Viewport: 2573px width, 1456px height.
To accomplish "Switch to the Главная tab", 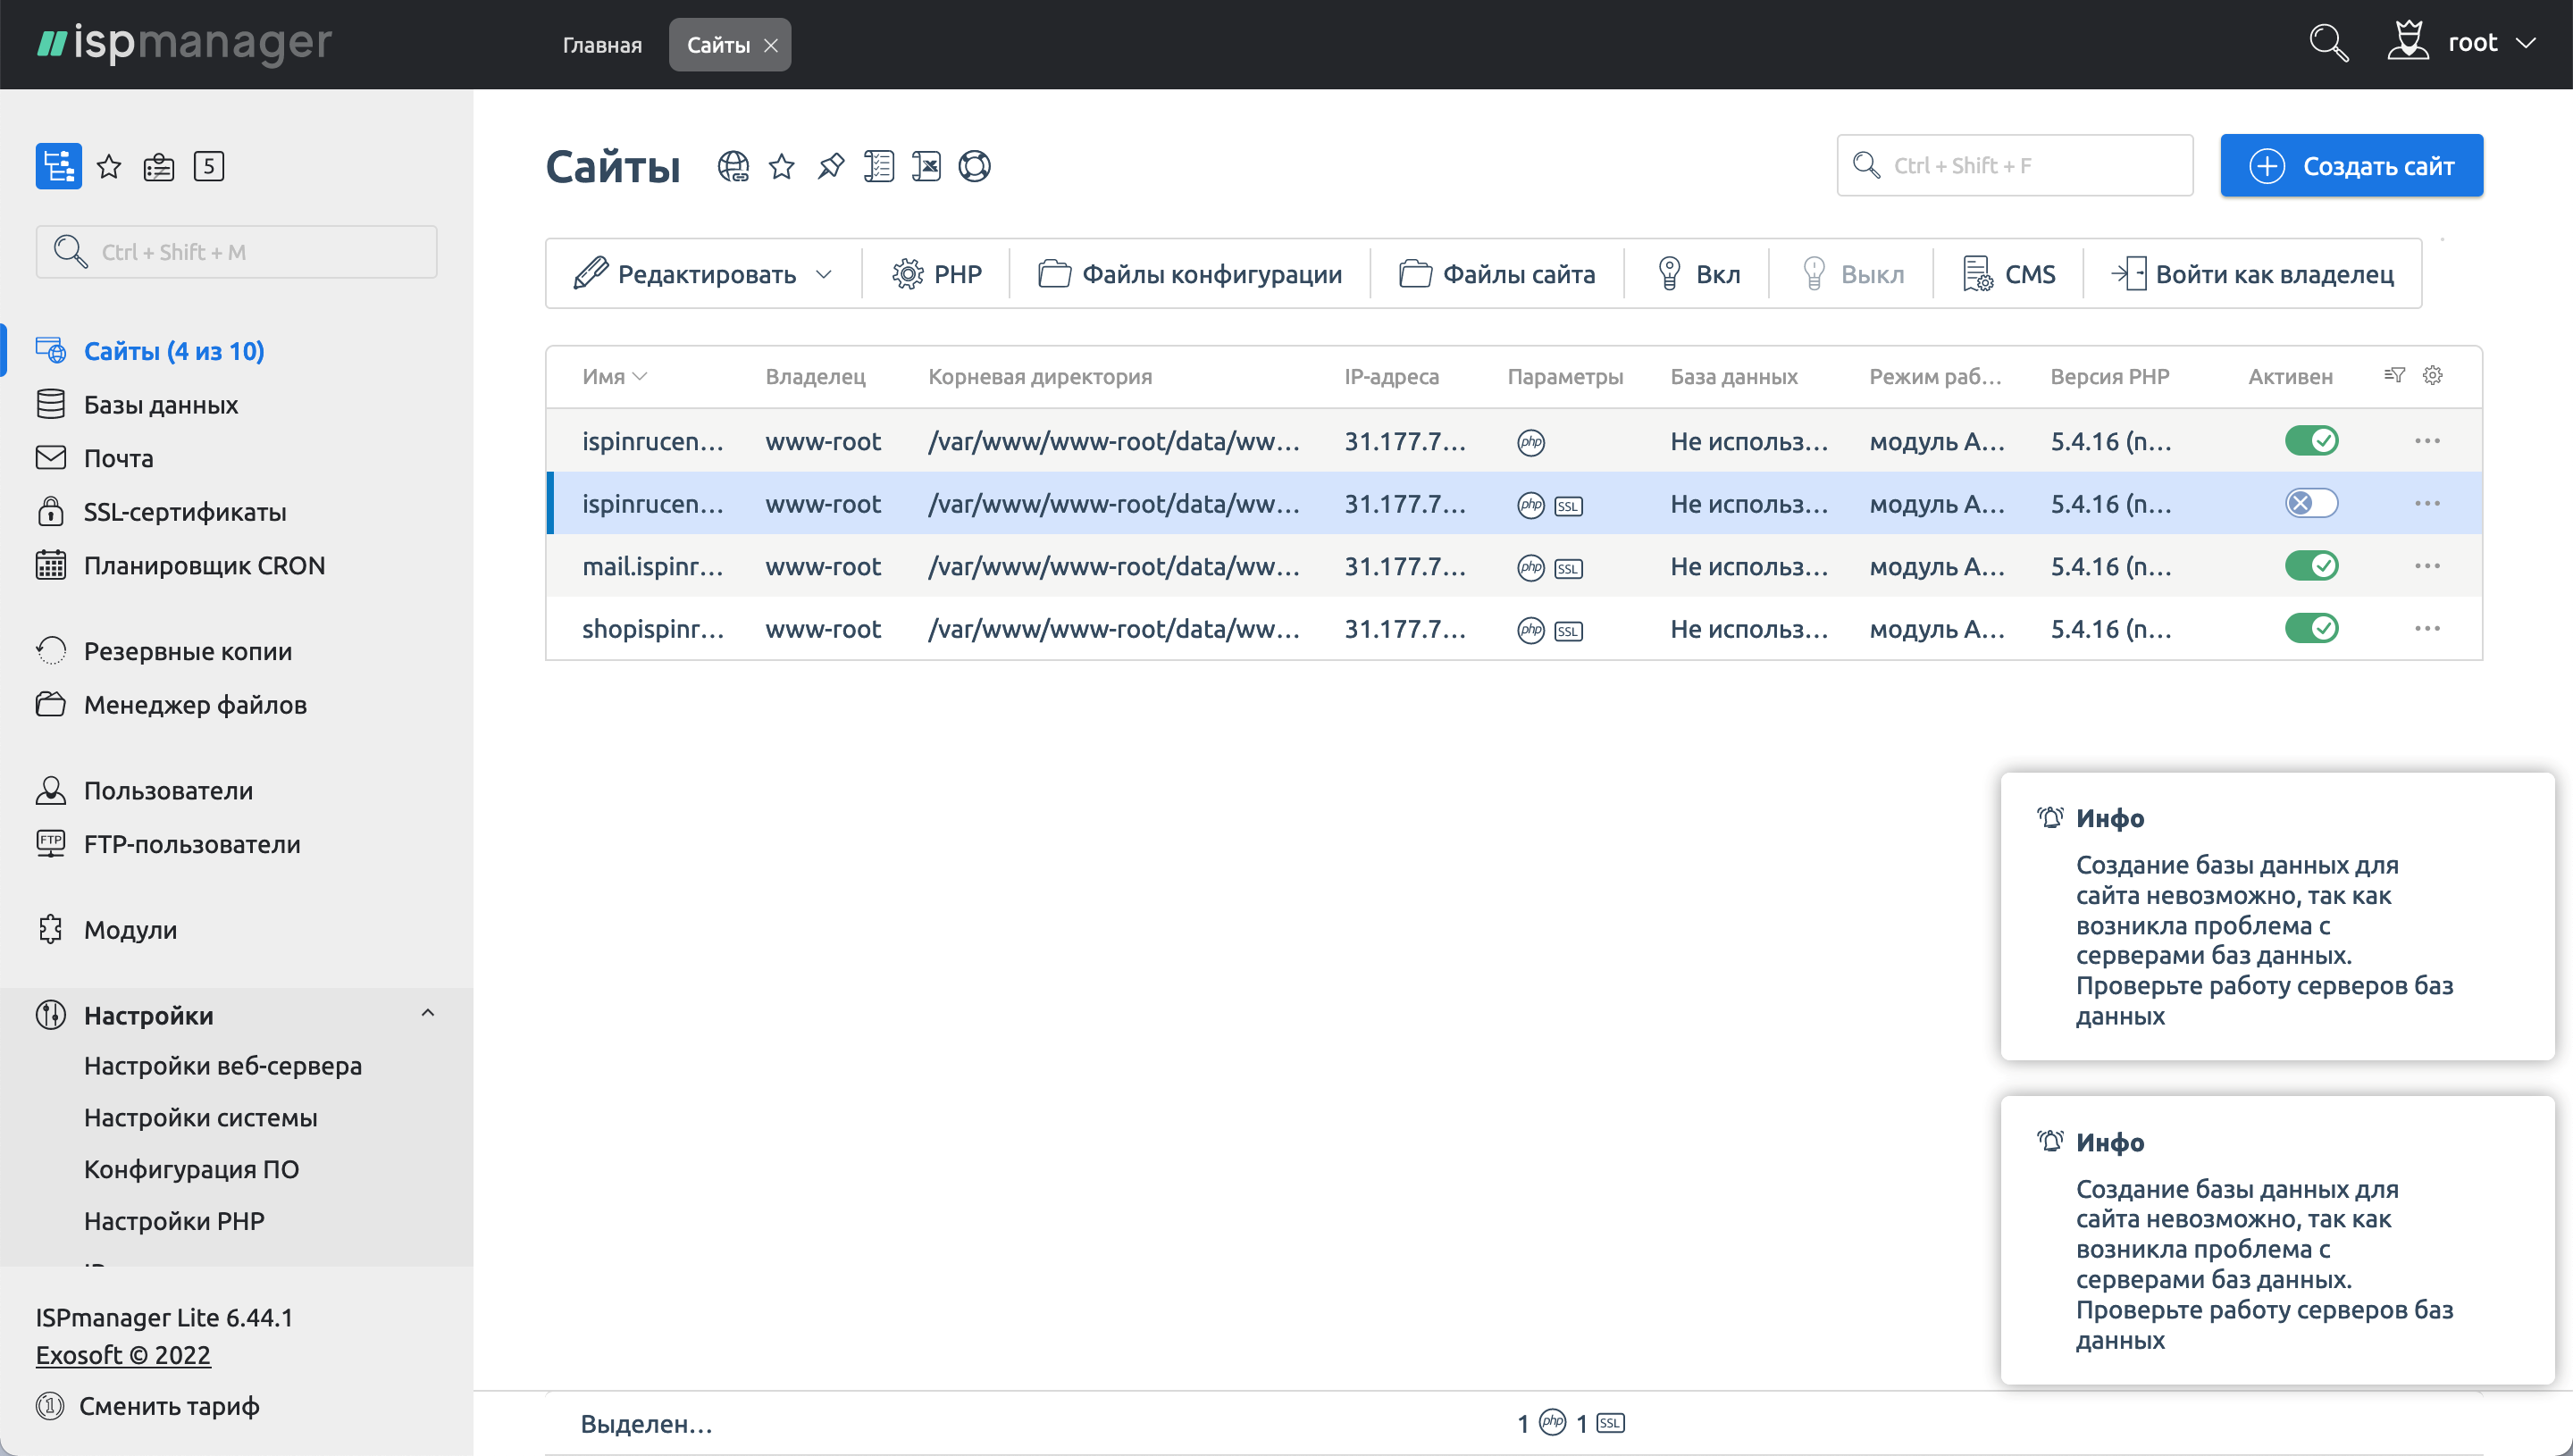I will pyautogui.click(x=602, y=45).
